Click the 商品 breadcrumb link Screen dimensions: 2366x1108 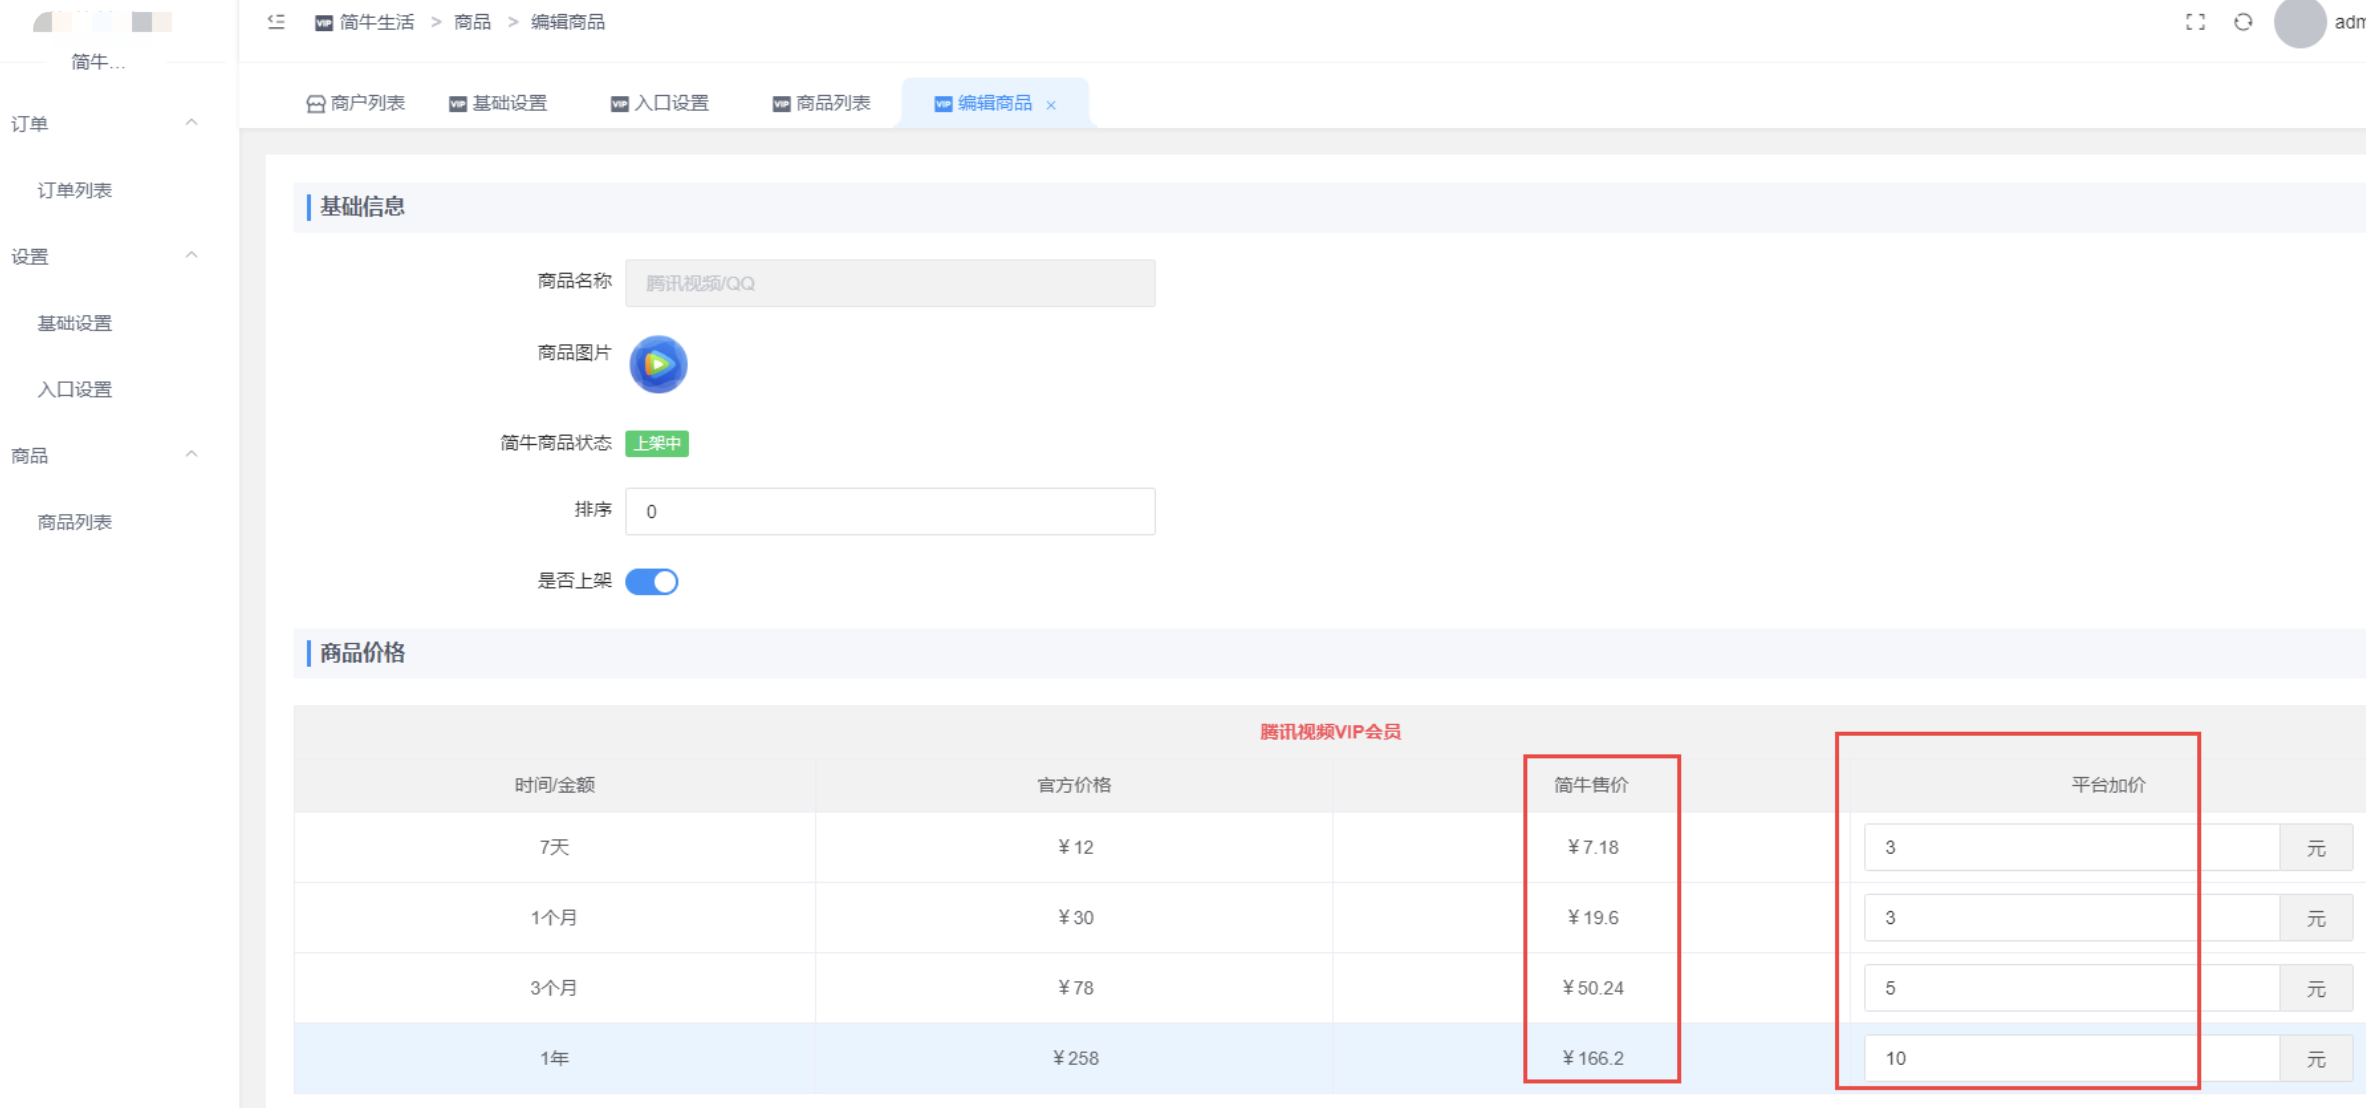473,22
